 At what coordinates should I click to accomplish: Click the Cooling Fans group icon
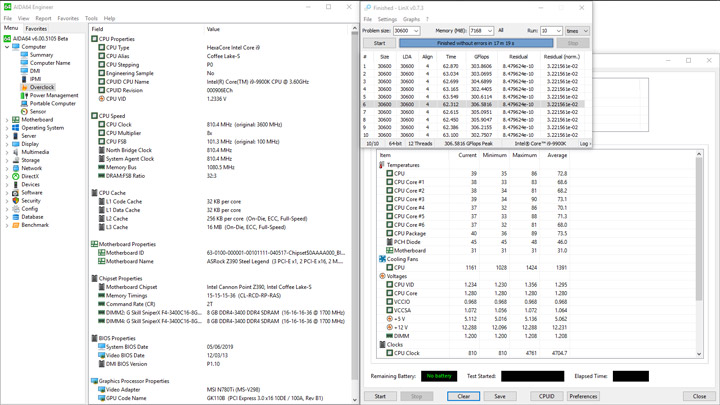point(382,259)
